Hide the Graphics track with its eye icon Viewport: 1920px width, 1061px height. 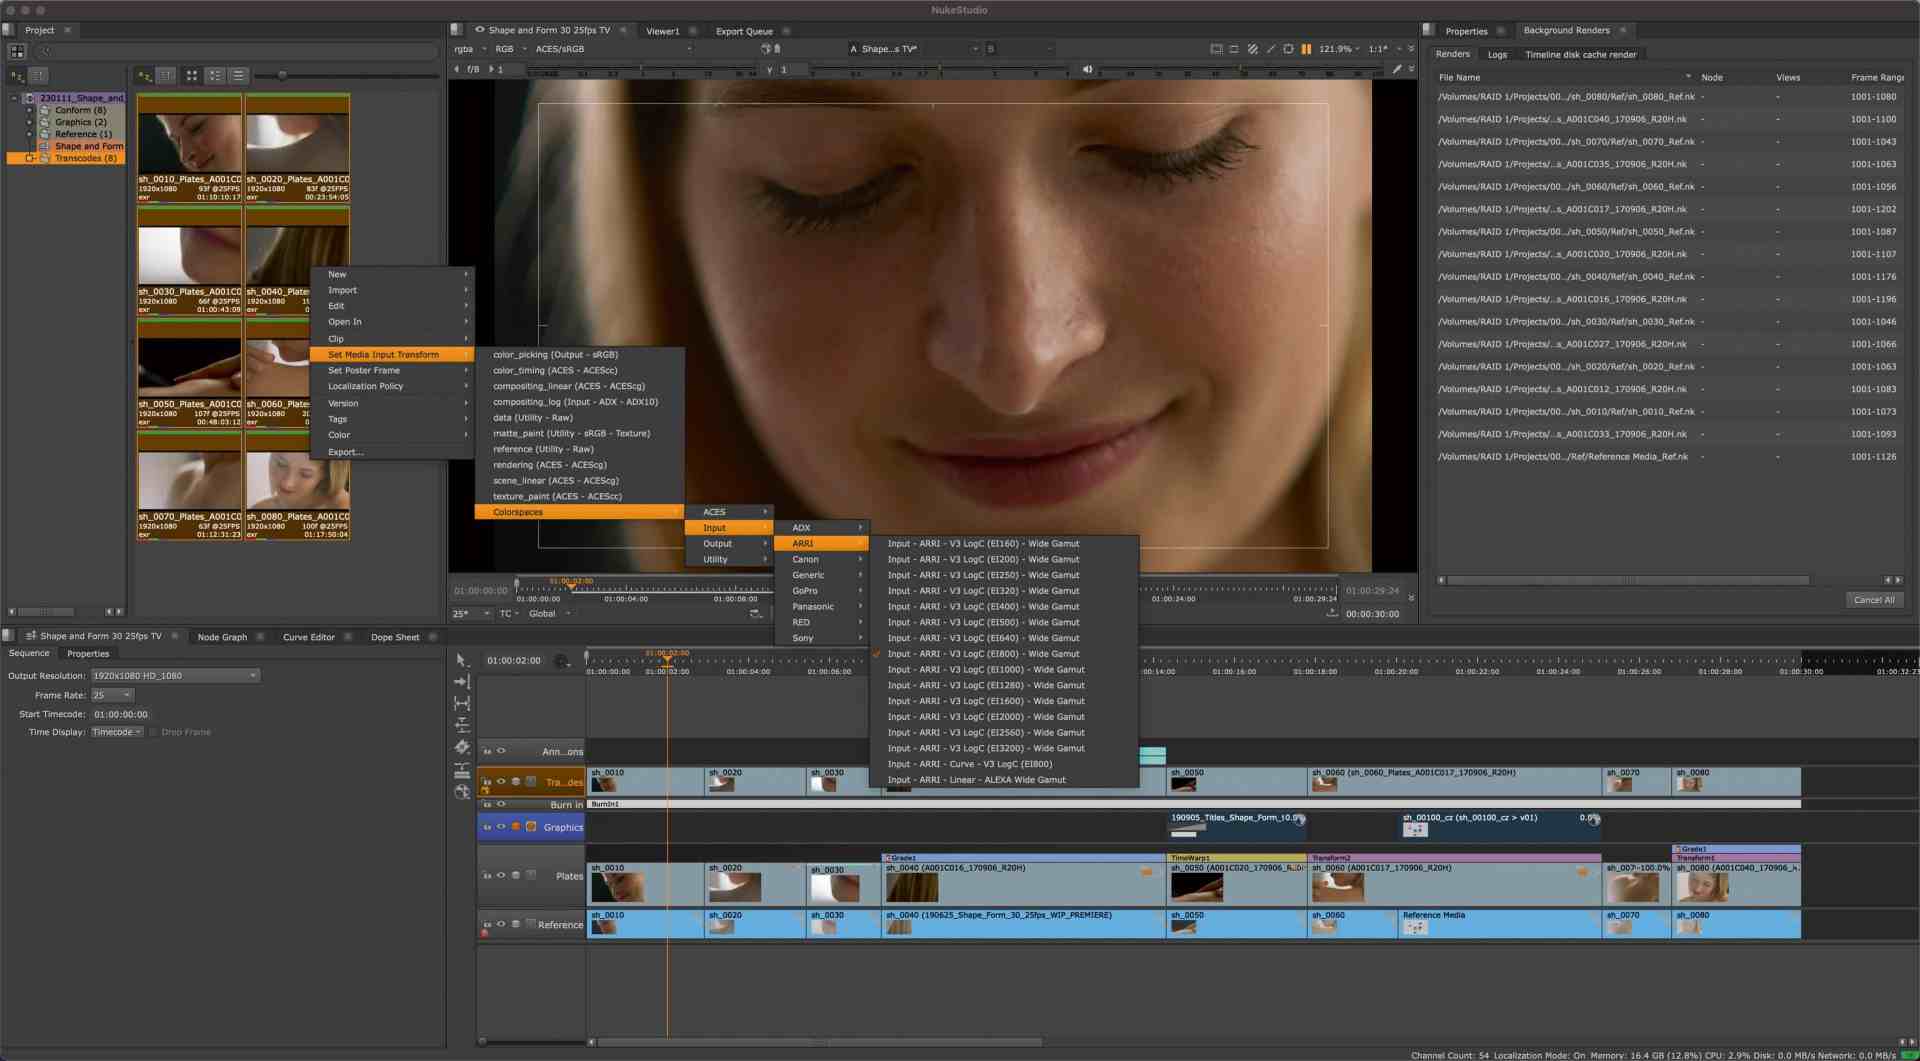(501, 826)
